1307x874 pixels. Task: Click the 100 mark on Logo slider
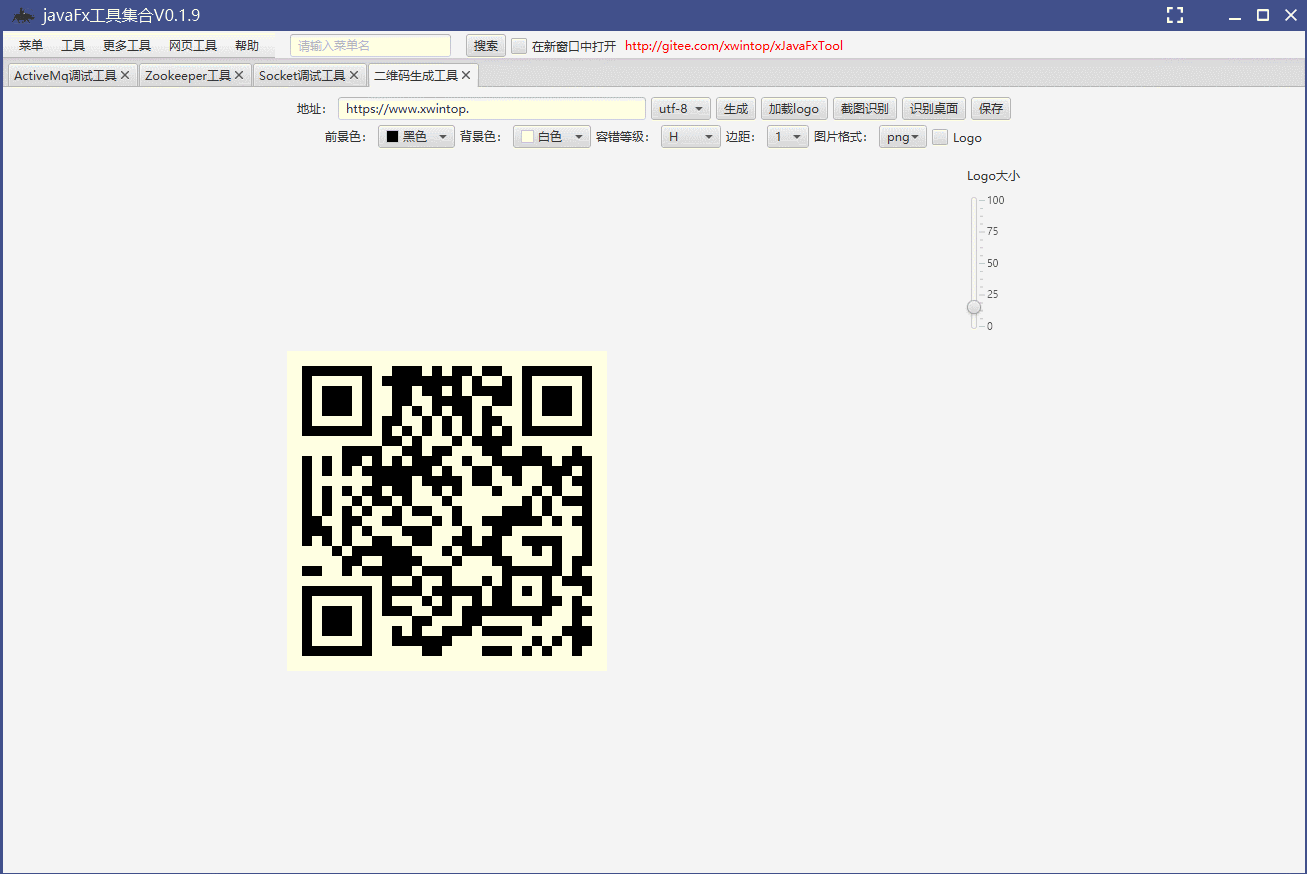tap(996, 200)
